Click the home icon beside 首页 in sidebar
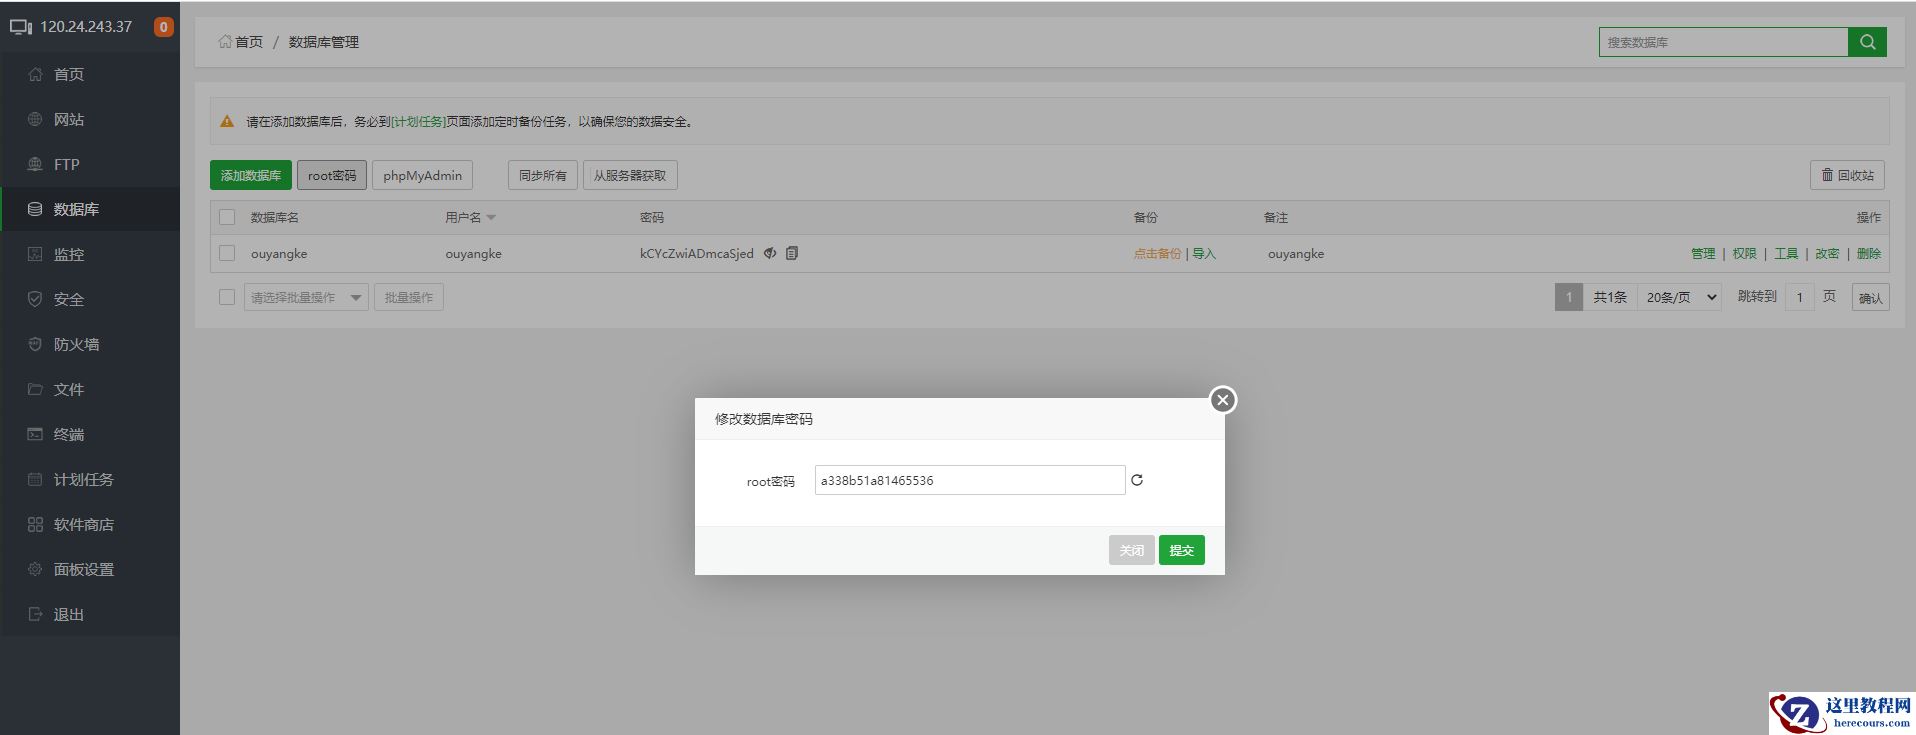 (x=35, y=74)
